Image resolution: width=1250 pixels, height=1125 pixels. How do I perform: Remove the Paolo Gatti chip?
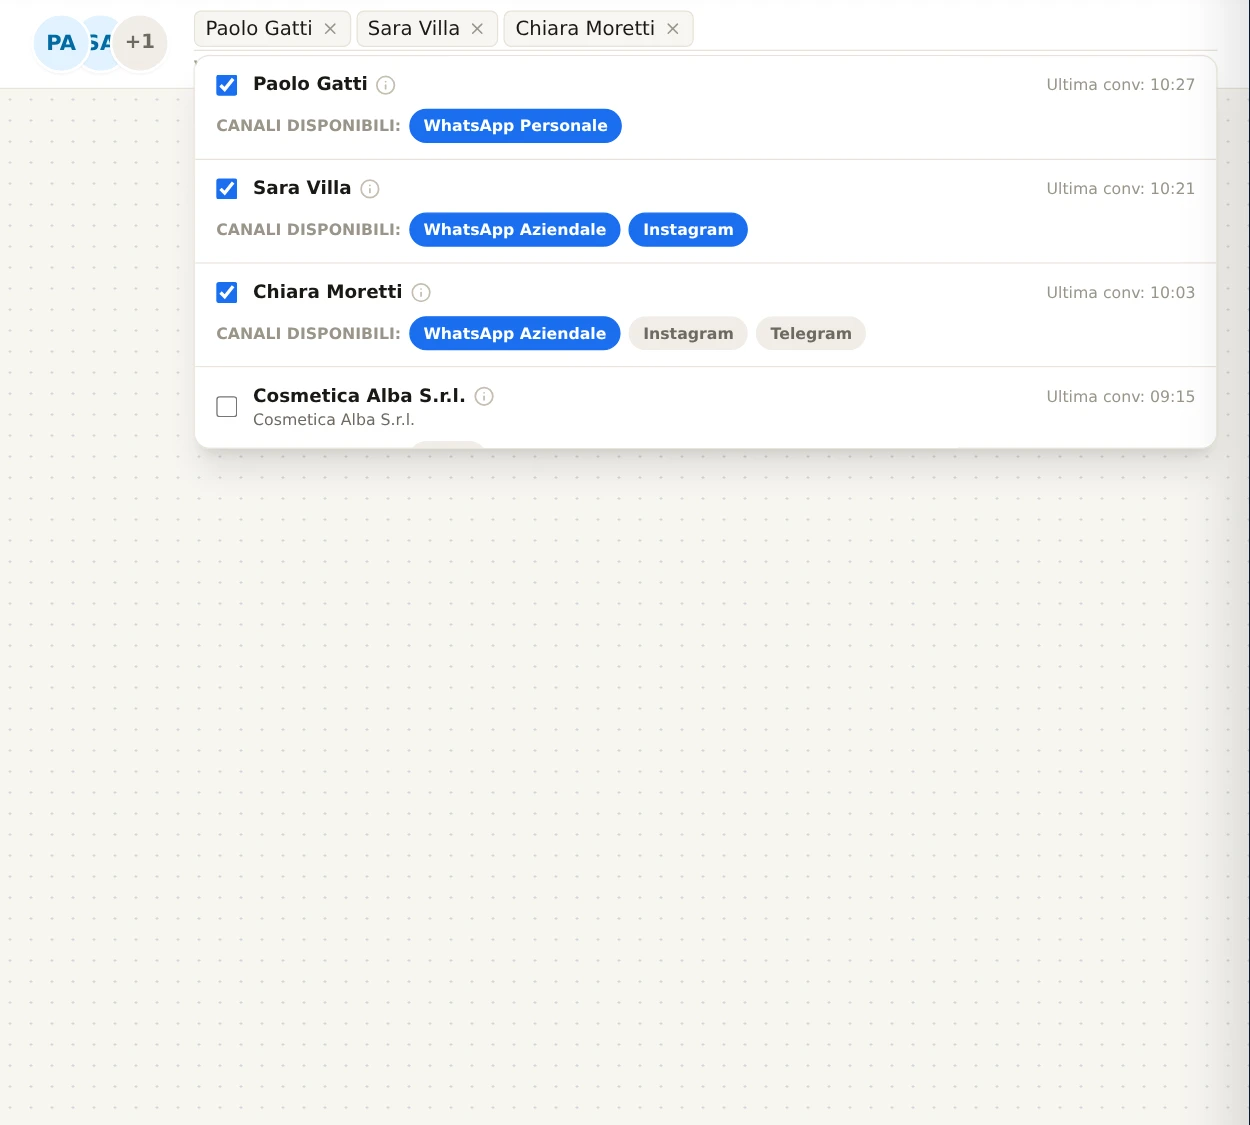330,29
